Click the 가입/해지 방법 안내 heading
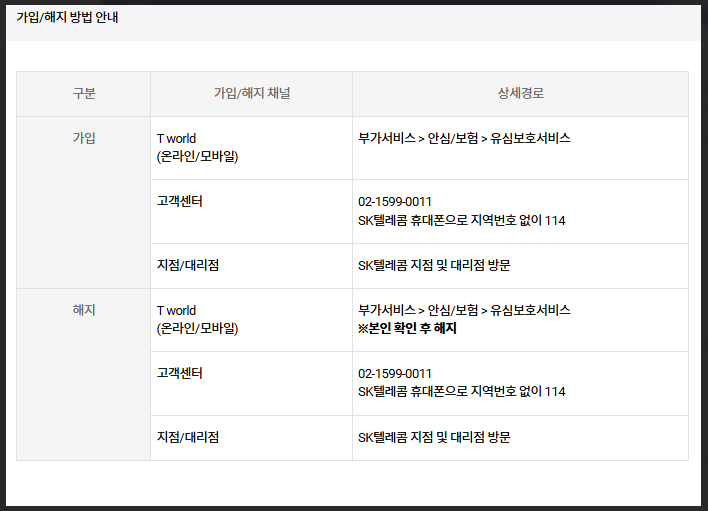Screen dimensions: 708x511 [67, 18]
